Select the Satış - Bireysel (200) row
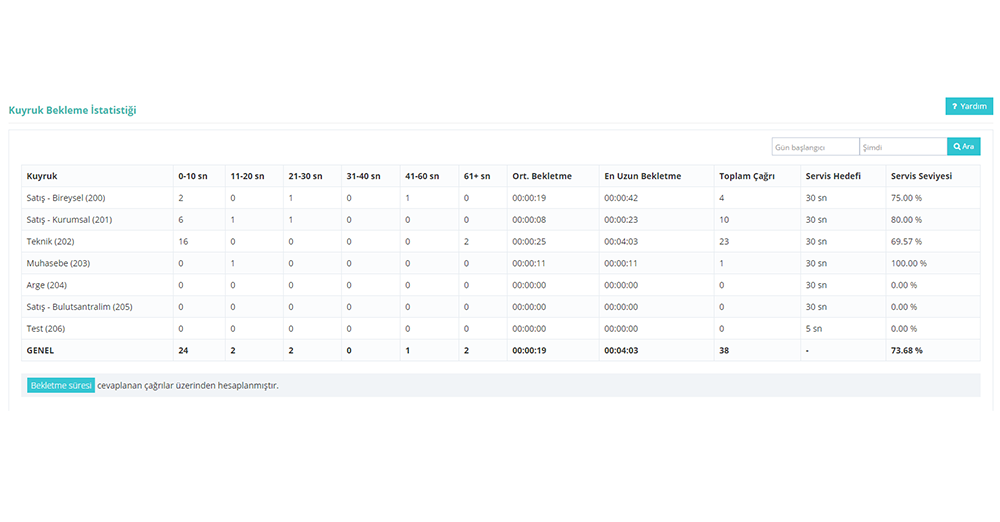The width and height of the screenshot is (1000, 522). pos(66,198)
